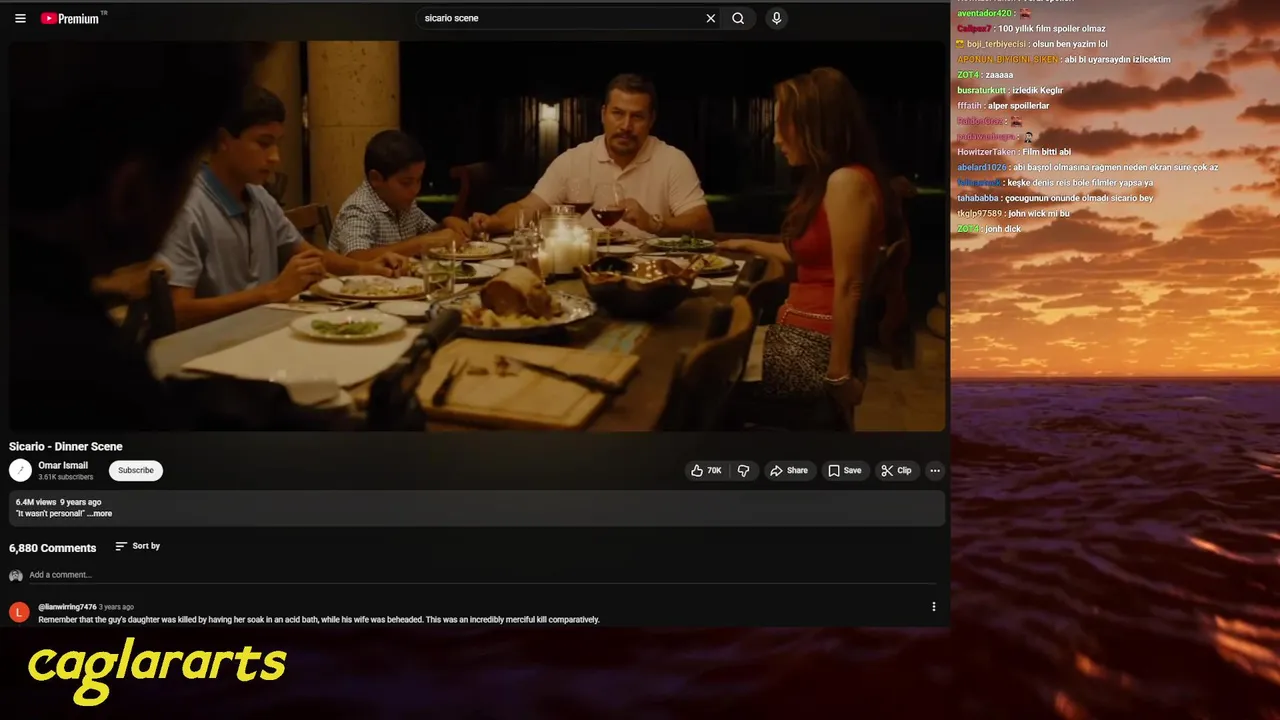Click the magnifier search button

point(738,18)
